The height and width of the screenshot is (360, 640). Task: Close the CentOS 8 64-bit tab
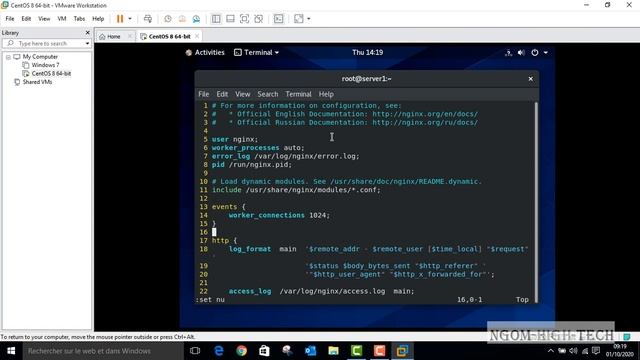click(x=197, y=36)
